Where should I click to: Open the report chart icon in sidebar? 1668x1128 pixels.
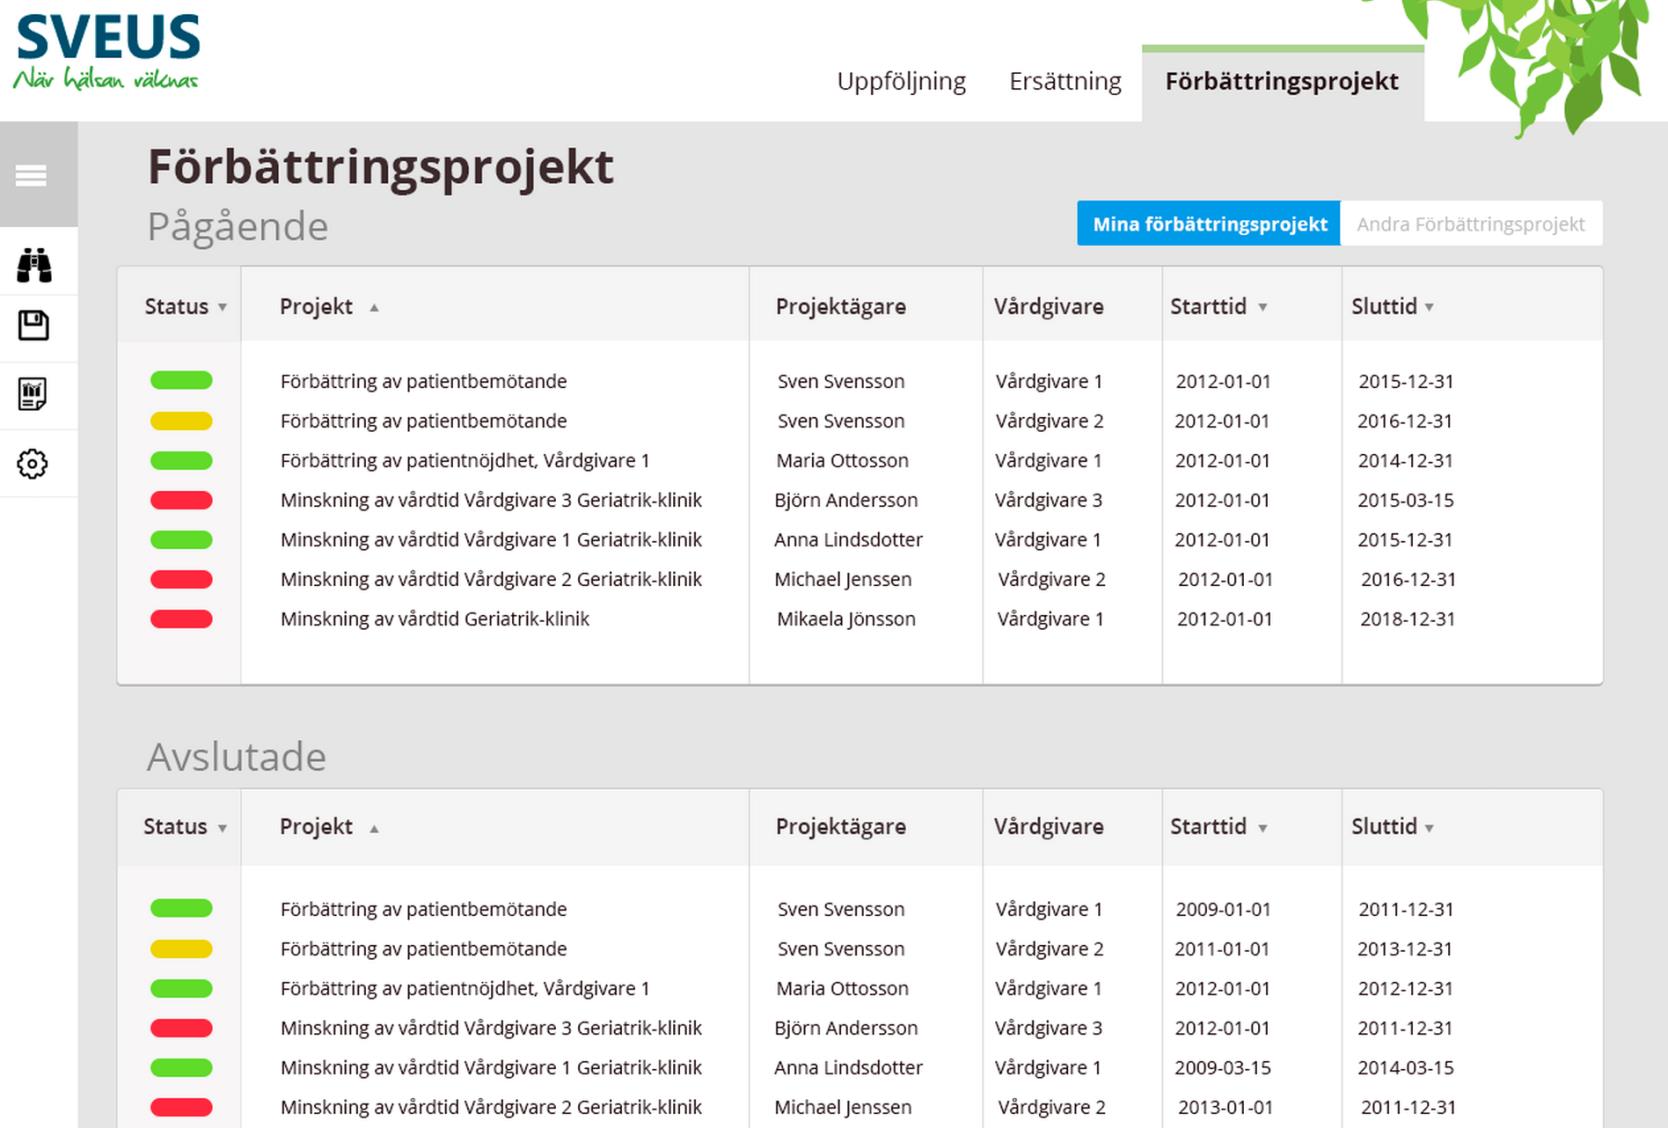click(33, 394)
